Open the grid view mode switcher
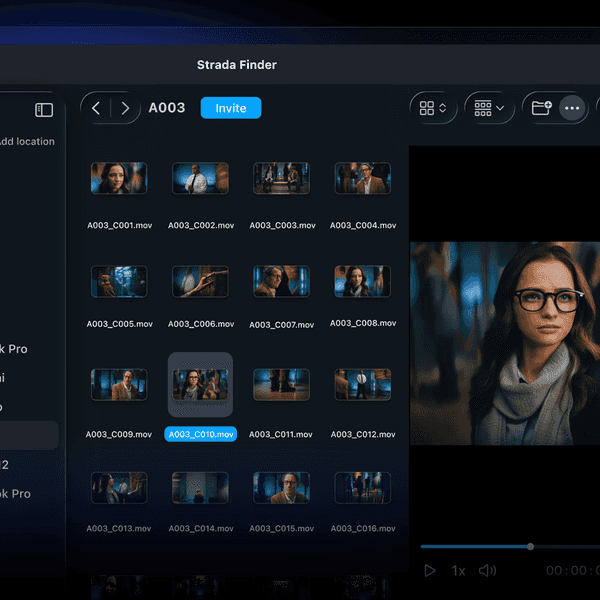The width and height of the screenshot is (600, 600). [x=433, y=108]
